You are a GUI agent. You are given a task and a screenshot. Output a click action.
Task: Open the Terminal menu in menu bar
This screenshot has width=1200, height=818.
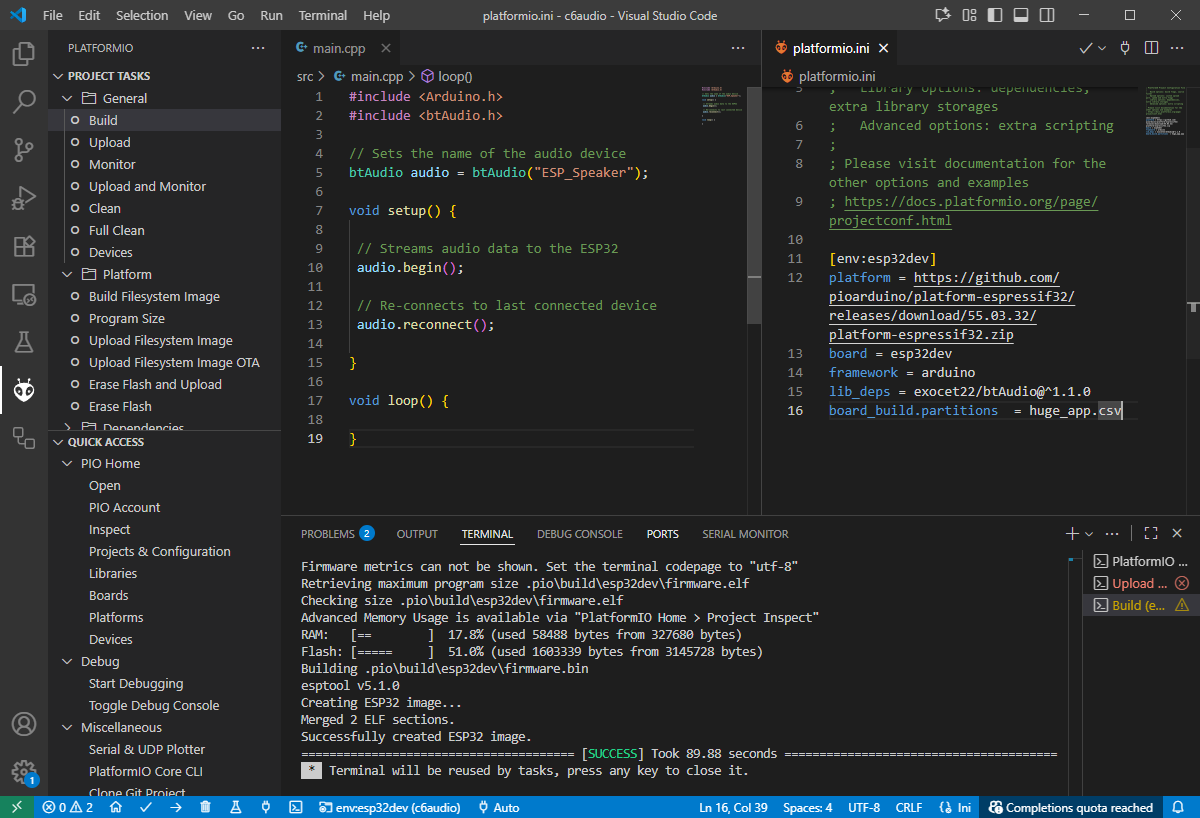click(323, 15)
